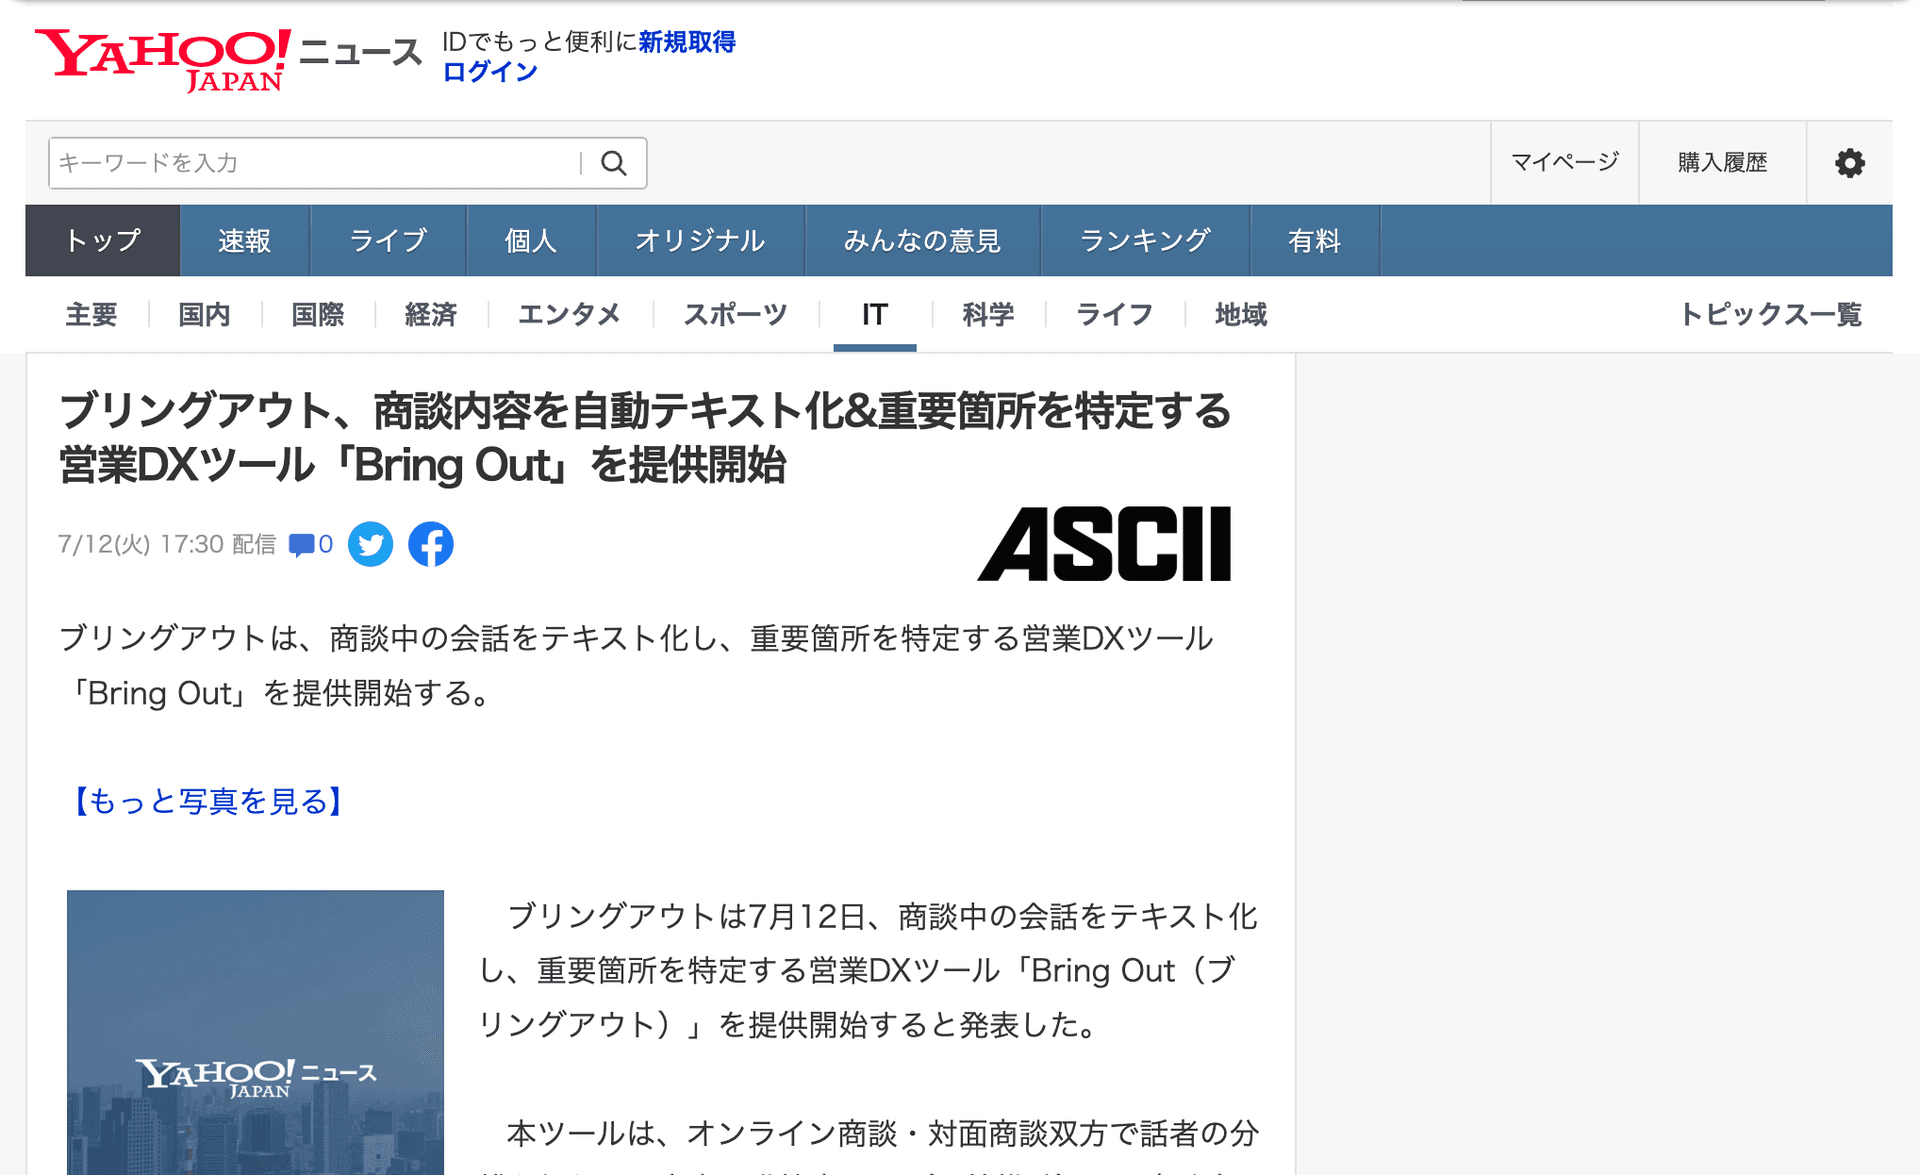The image size is (1920, 1175).
Task: Open the ライフ category
Action: 1114,315
